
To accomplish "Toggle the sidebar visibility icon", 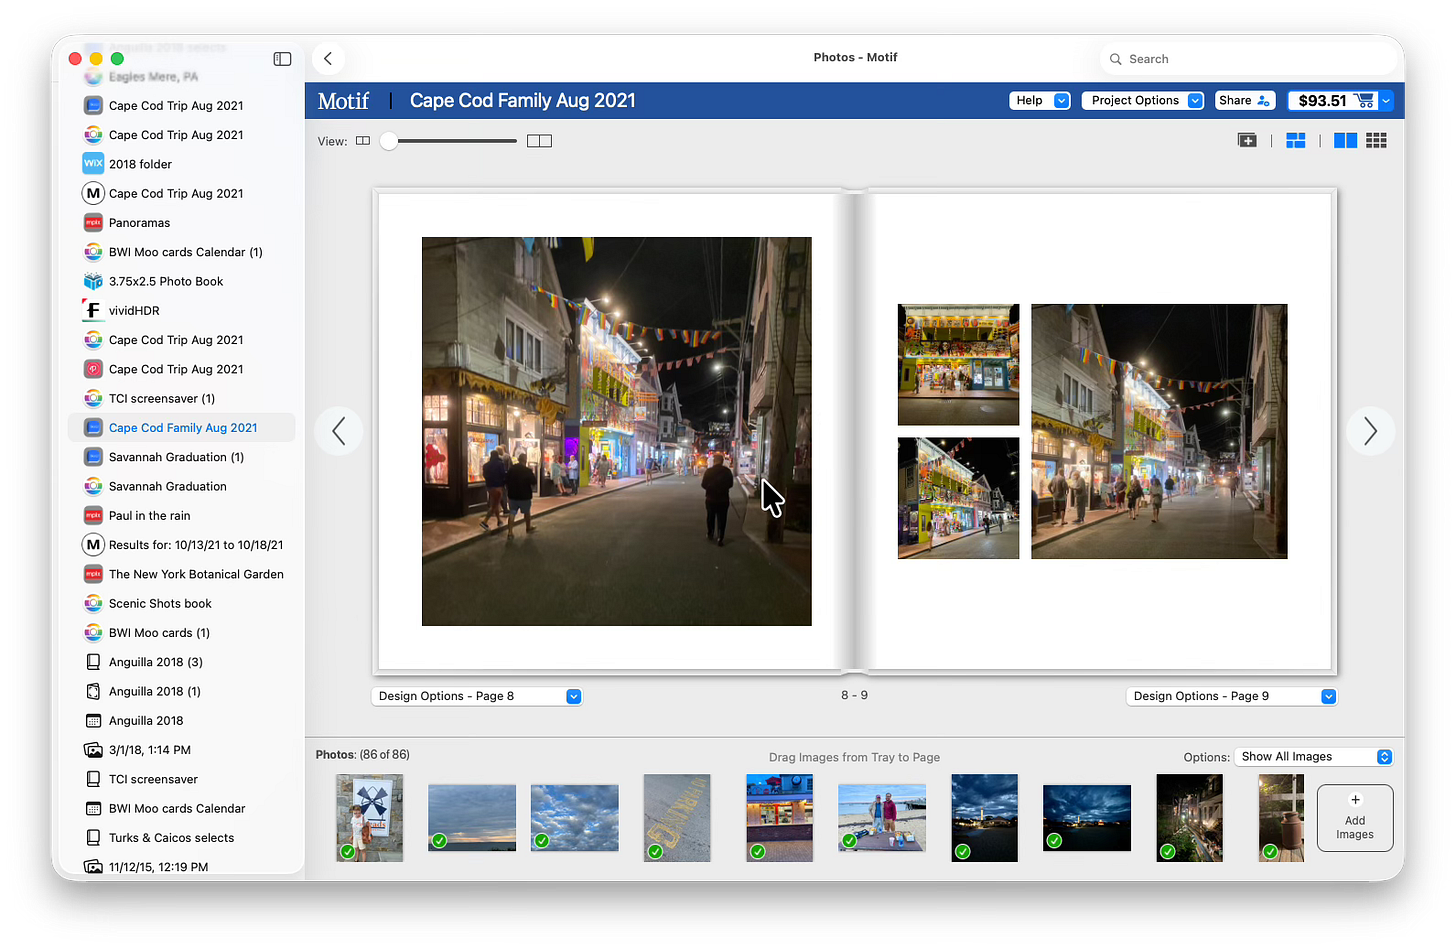I will [x=282, y=59].
